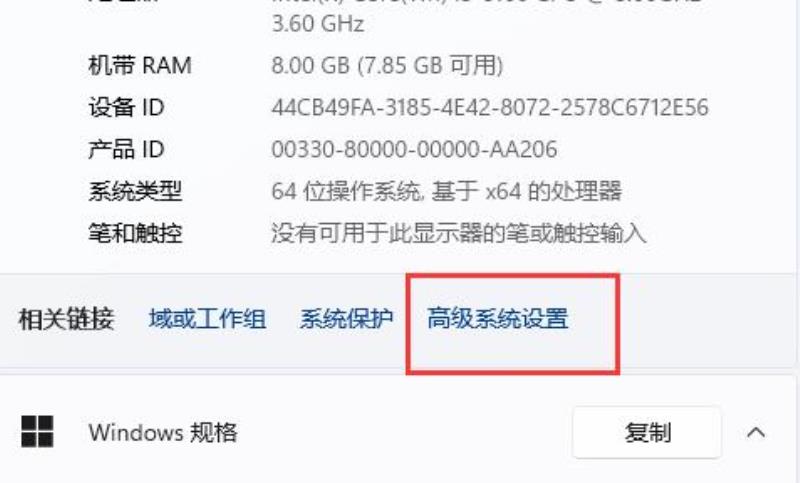Image resolution: width=800 pixels, height=483 pixels.
Task: Click the 复制 button
Action: (x=647, y=433)
